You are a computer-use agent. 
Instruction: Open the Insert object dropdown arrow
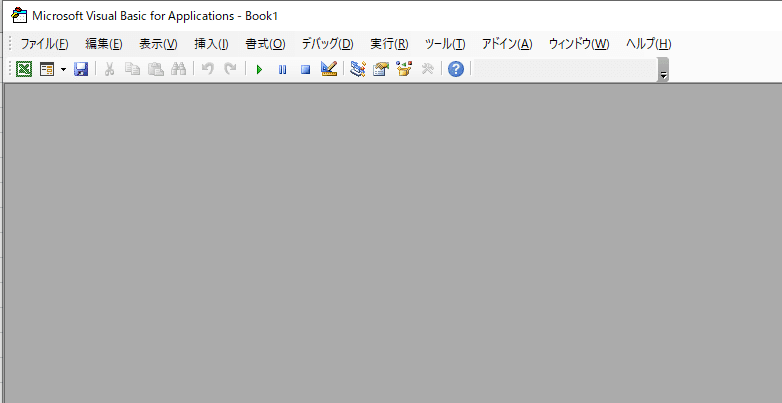(x=63, y=69)
